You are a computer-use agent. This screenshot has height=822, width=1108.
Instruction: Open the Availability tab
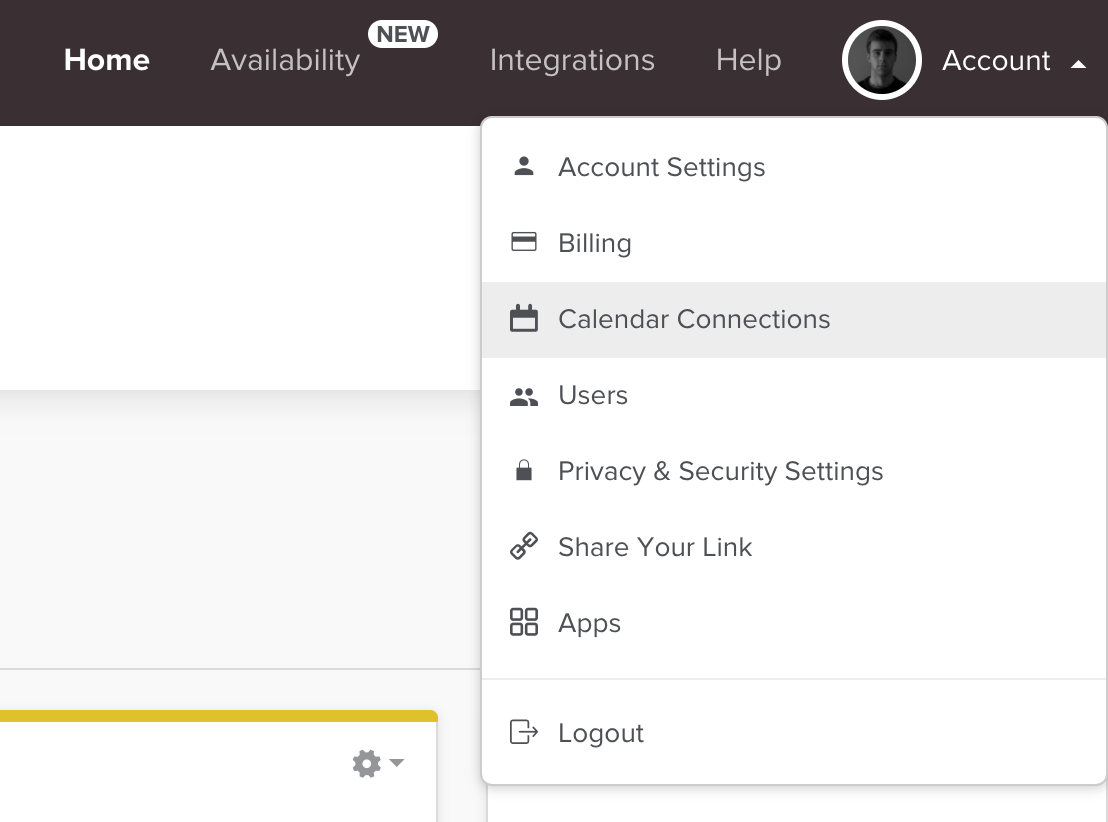[285, 61]
